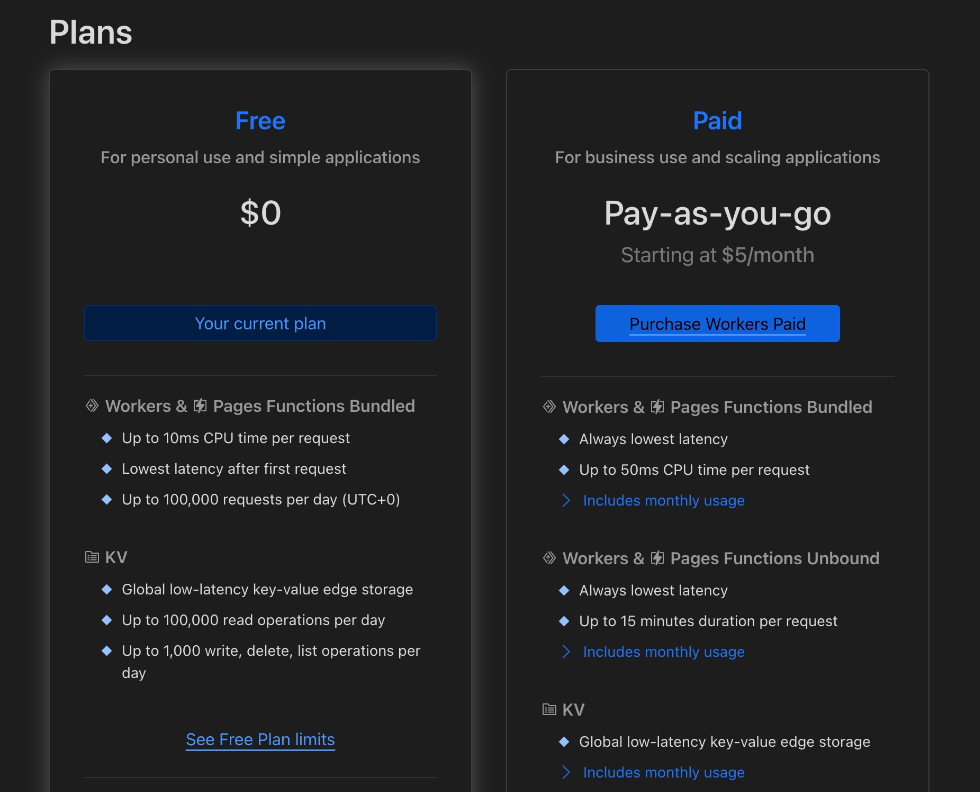Click 'Global low-latency key-value edge storage' in Paid plan
The width and height of the screenshot is (980, 792).
[724, 742]
